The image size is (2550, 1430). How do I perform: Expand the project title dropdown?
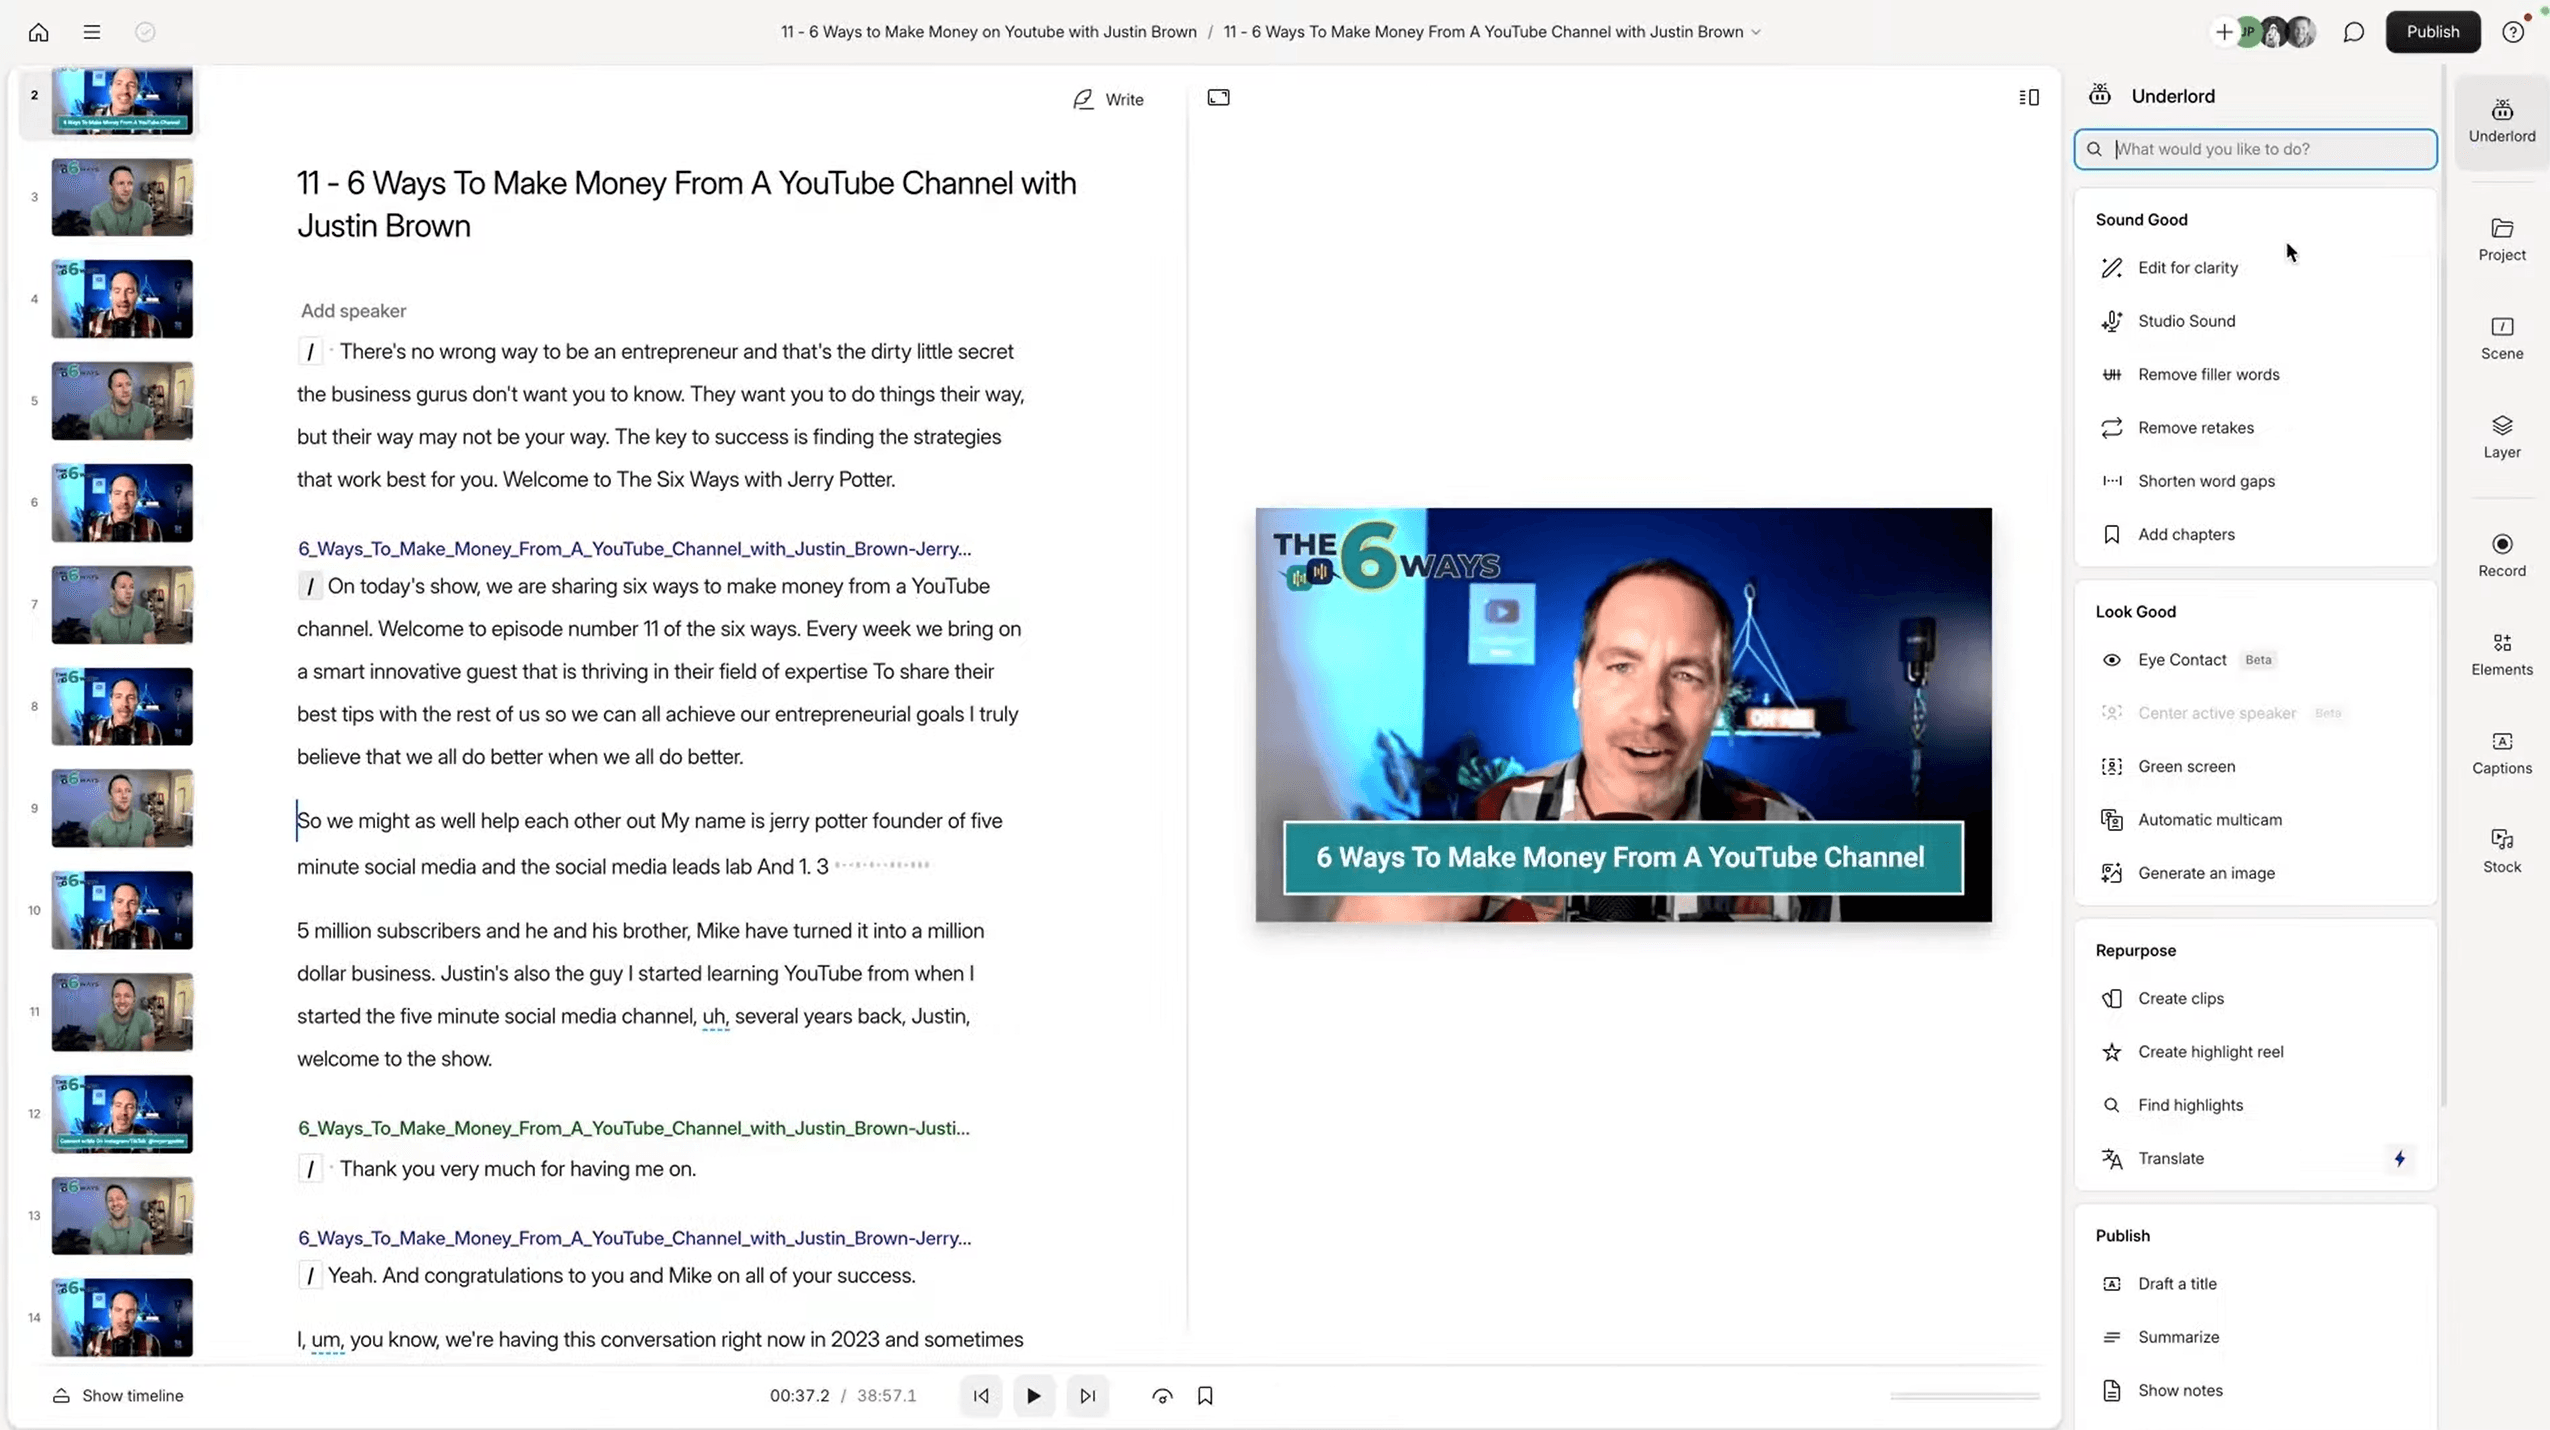point(1756,31)
